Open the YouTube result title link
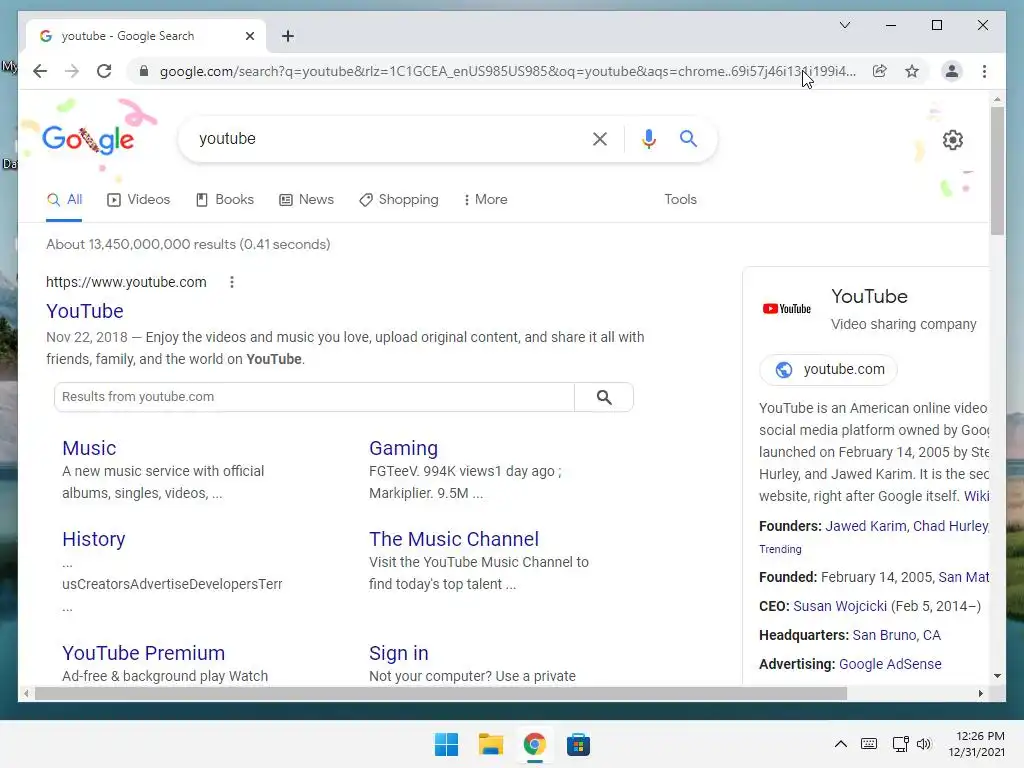 pyautogui.click(x=85, y=311)
